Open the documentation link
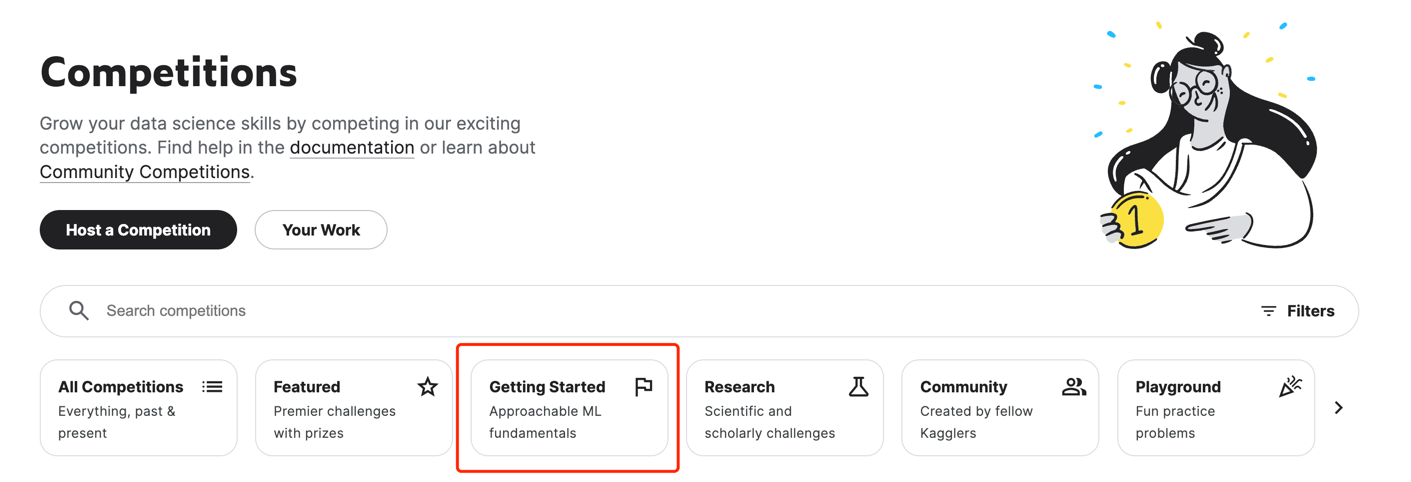The image size is (1411, 482). (x=352, y=148)
